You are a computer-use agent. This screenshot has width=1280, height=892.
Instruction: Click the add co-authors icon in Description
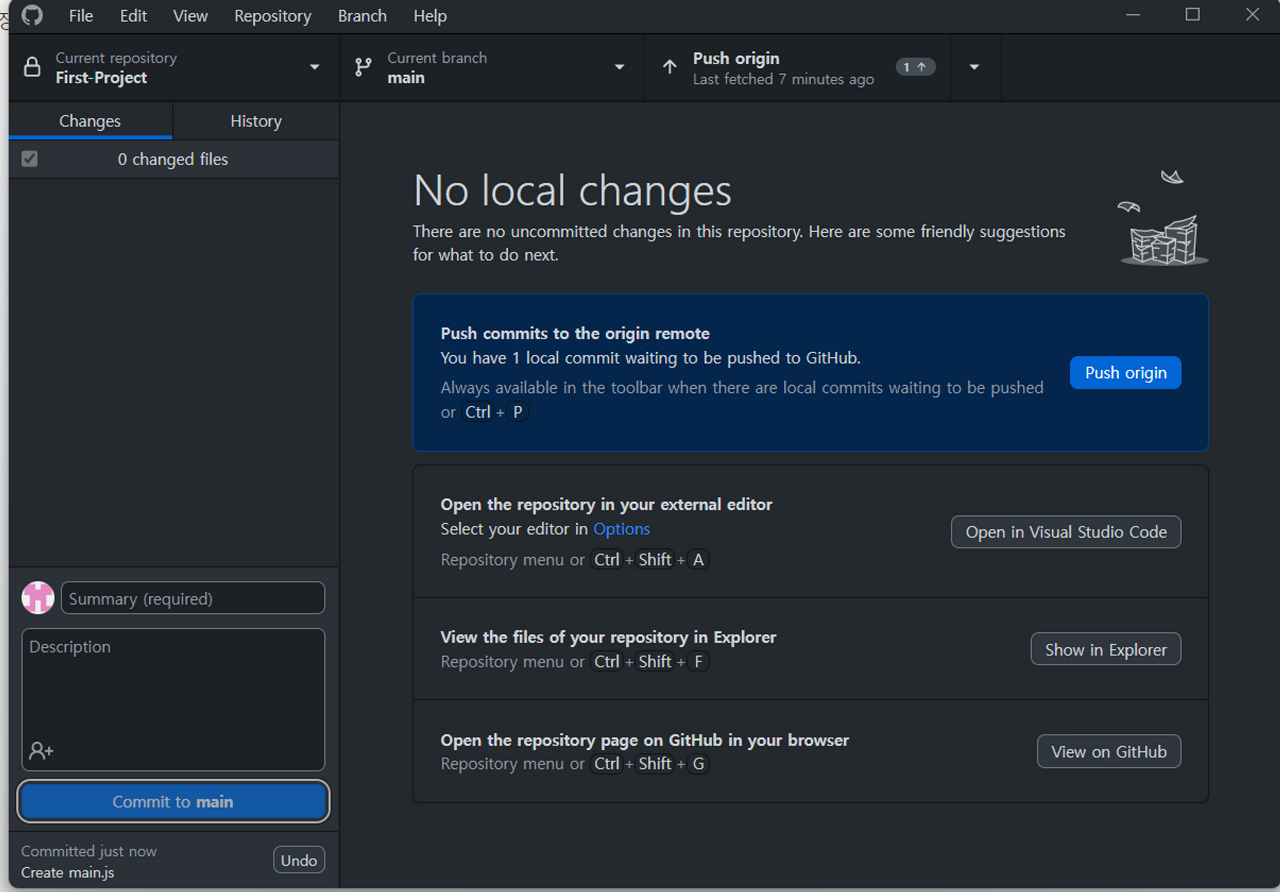[41, 750]
